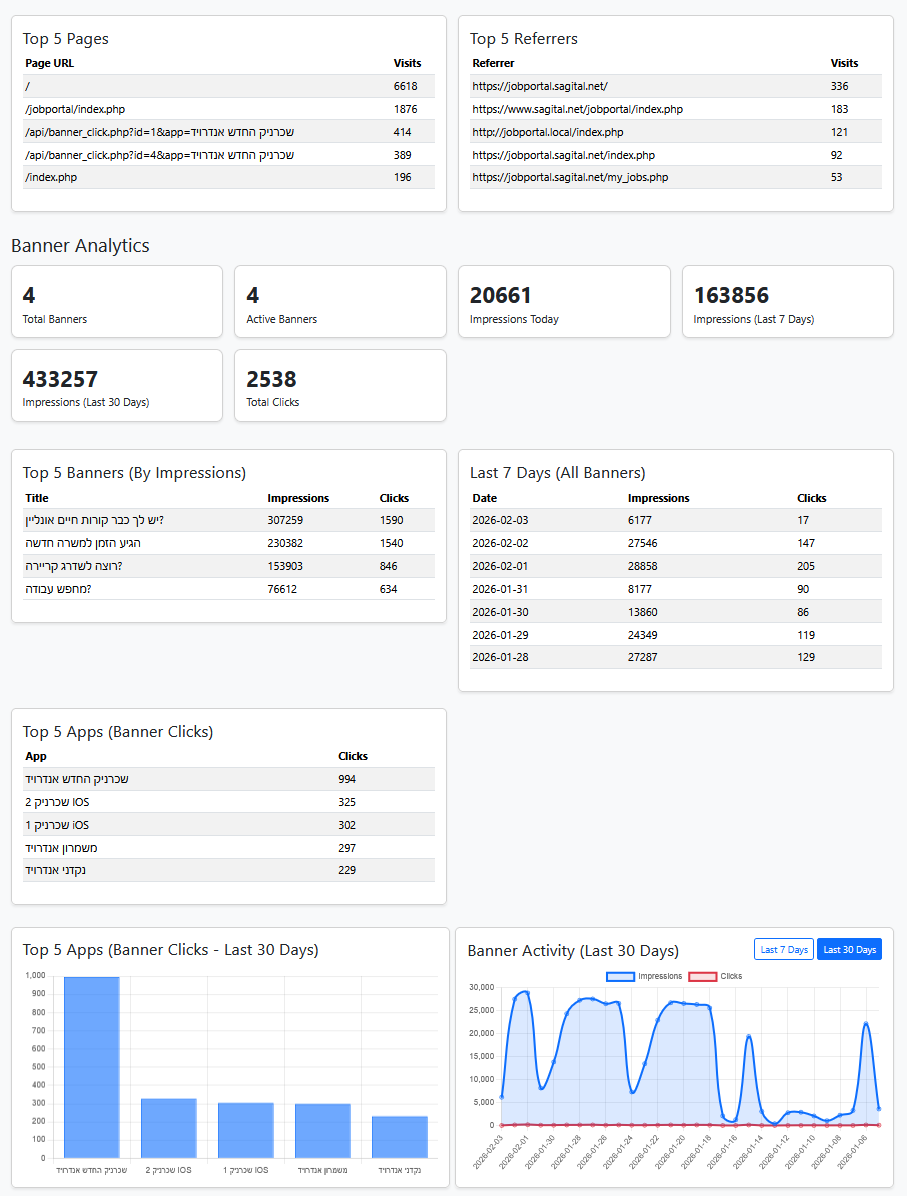Image resolution: width=907 pixels, height=1196 pixels.
Task: Click the 1590 clicks value
Action: 391,520
